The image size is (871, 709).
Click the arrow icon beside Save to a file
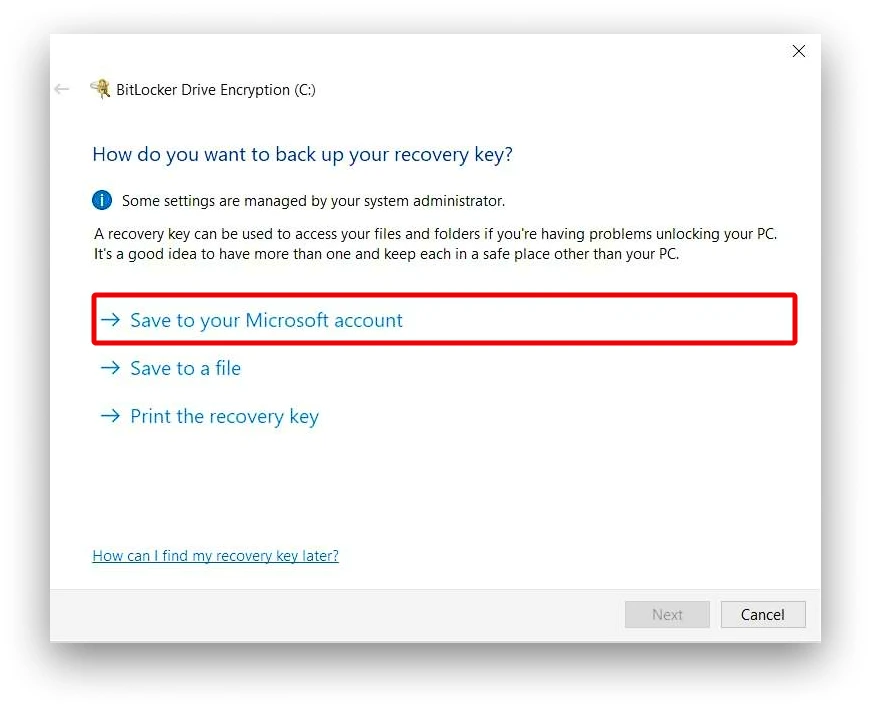click(110, 368)
